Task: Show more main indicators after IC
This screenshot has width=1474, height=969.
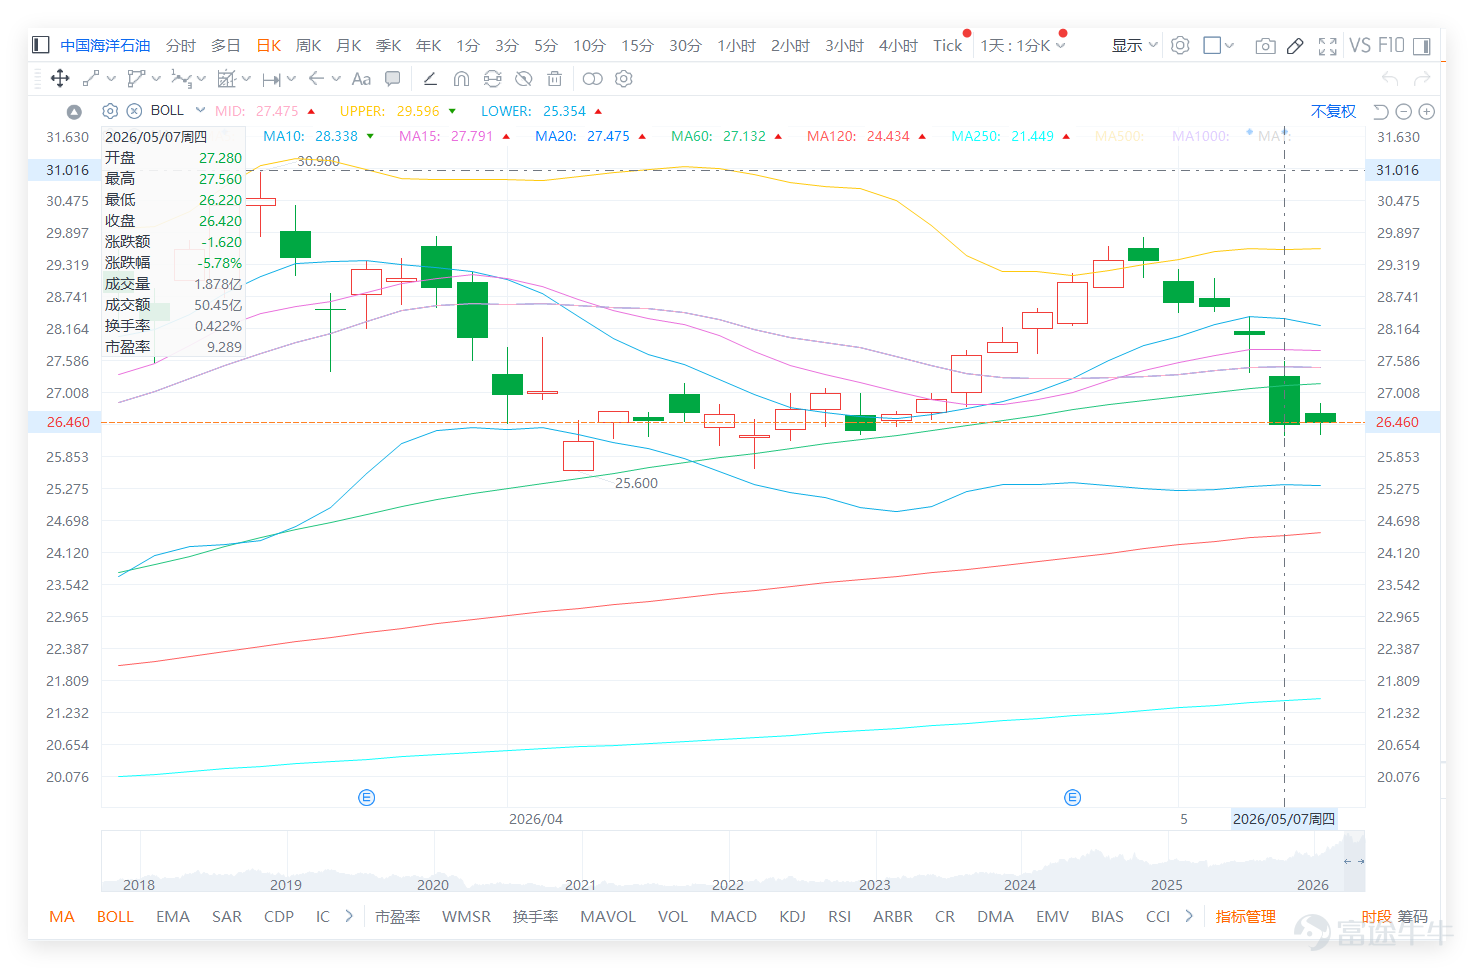Action: tap(349, 916)
